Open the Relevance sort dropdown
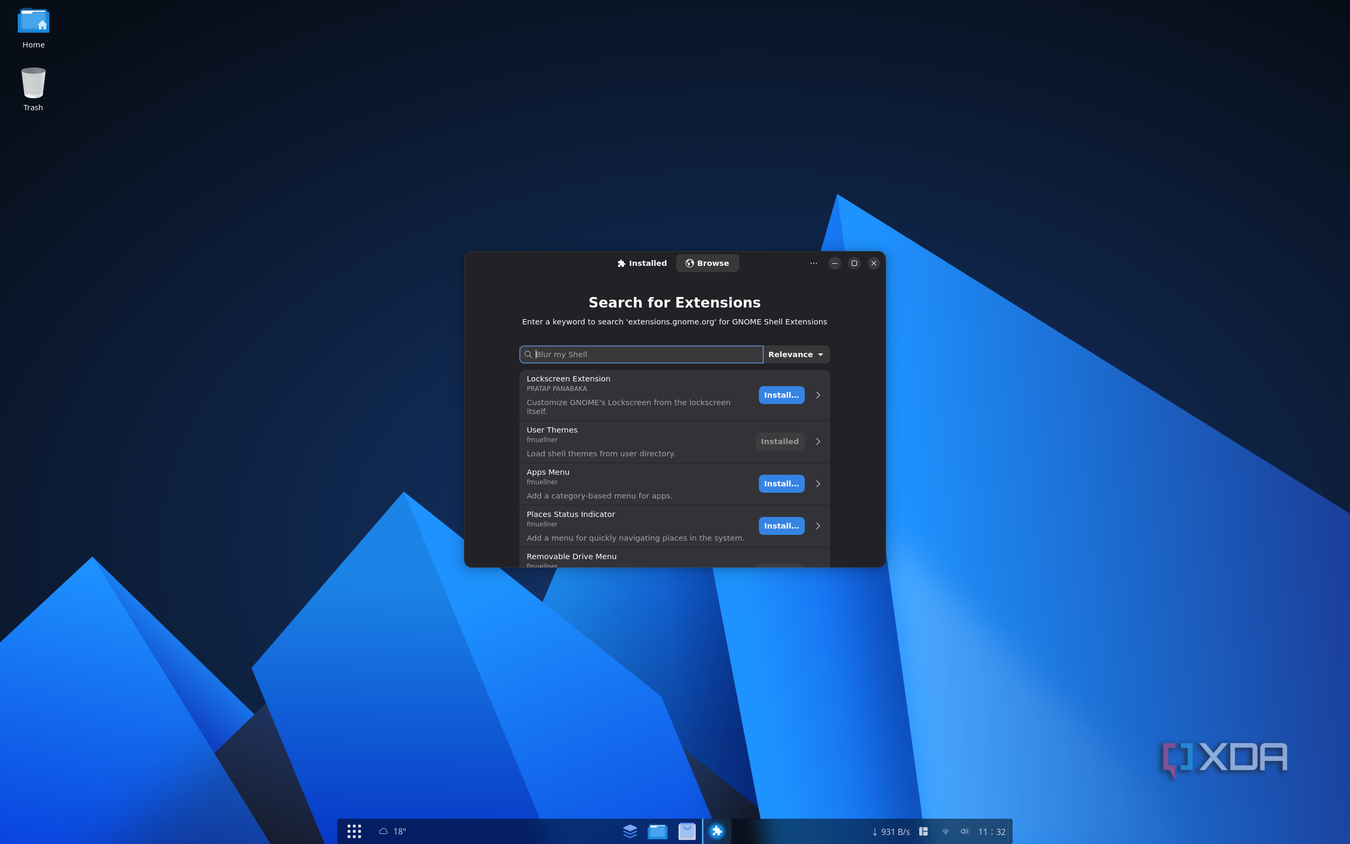1350x844 pixels. [796, 354]
